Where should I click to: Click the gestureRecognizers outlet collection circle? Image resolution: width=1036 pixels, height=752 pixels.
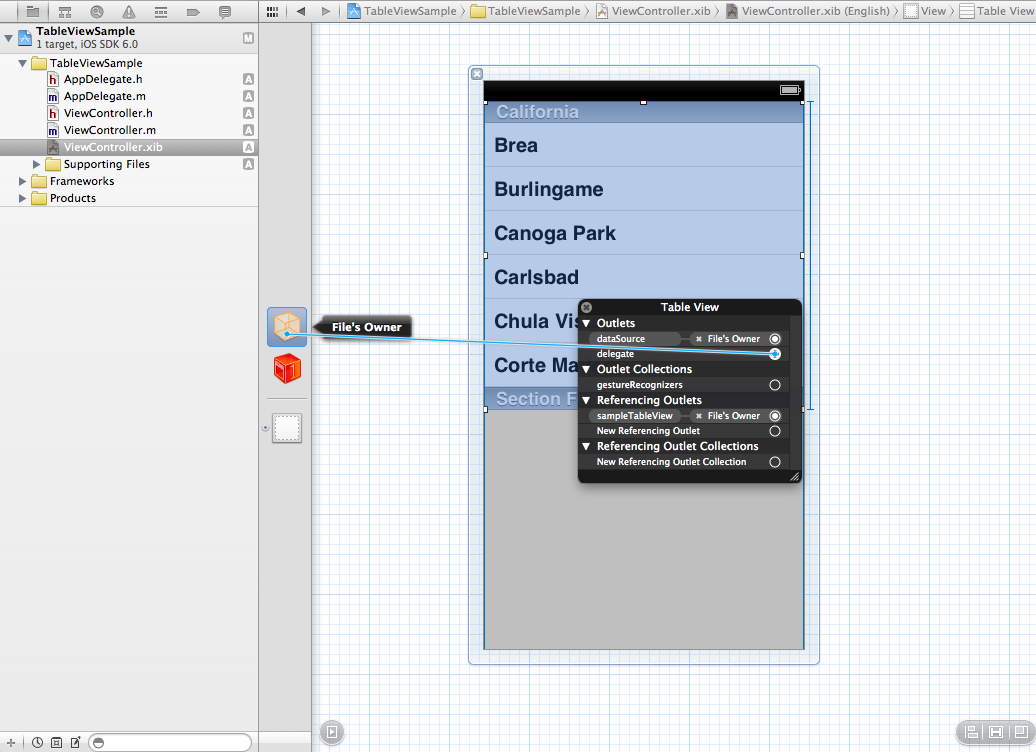[x=775, y=385]
